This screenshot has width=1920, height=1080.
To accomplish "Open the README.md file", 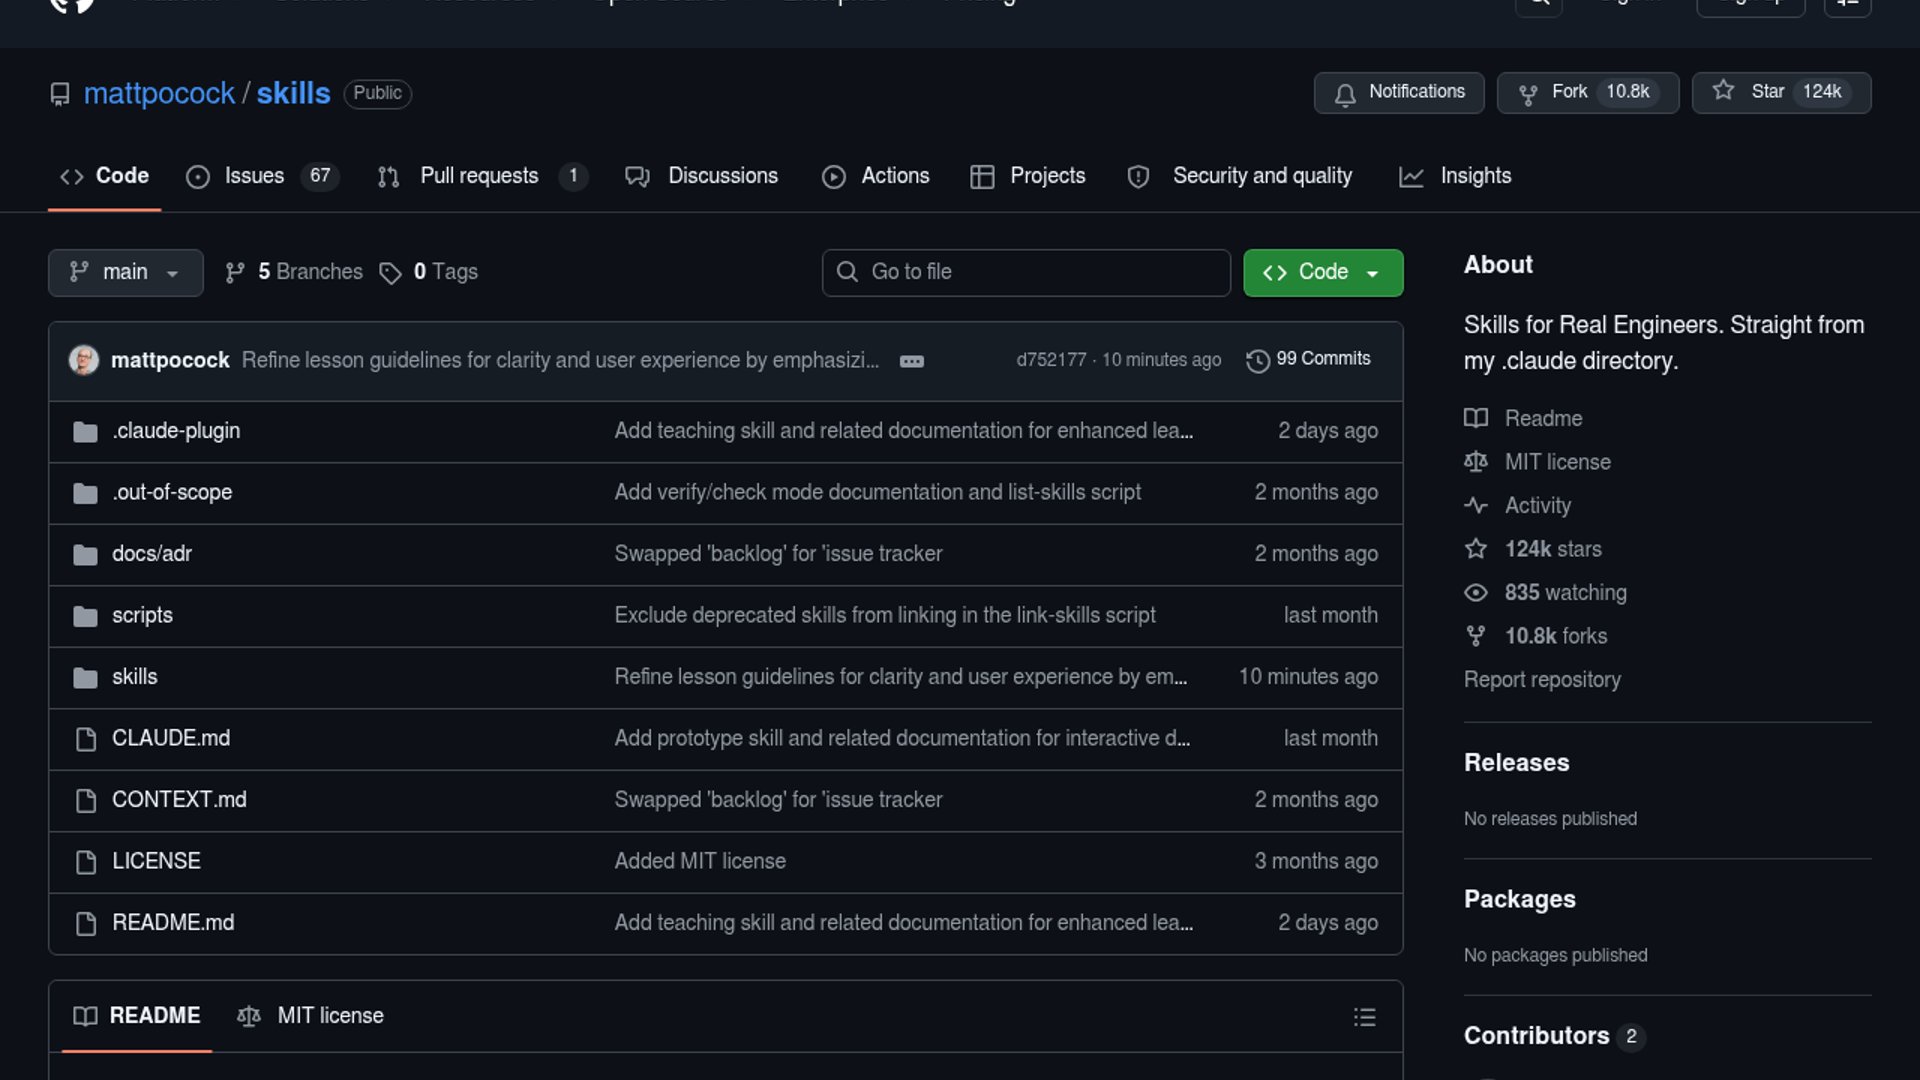I will pos(173,923).
